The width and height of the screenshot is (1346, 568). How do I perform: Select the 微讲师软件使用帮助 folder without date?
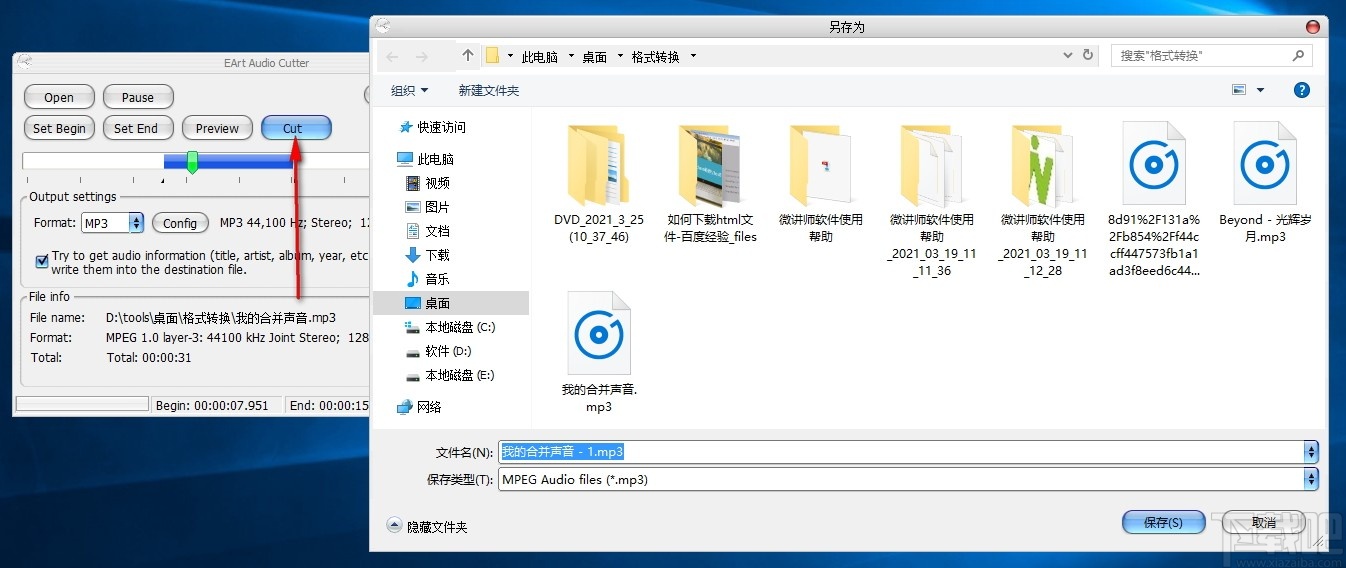[821, 184]
